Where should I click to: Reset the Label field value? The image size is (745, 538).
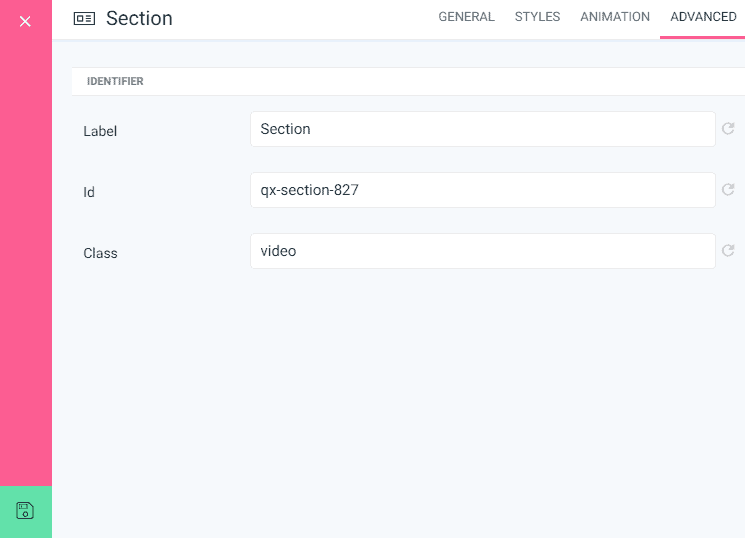728,129
